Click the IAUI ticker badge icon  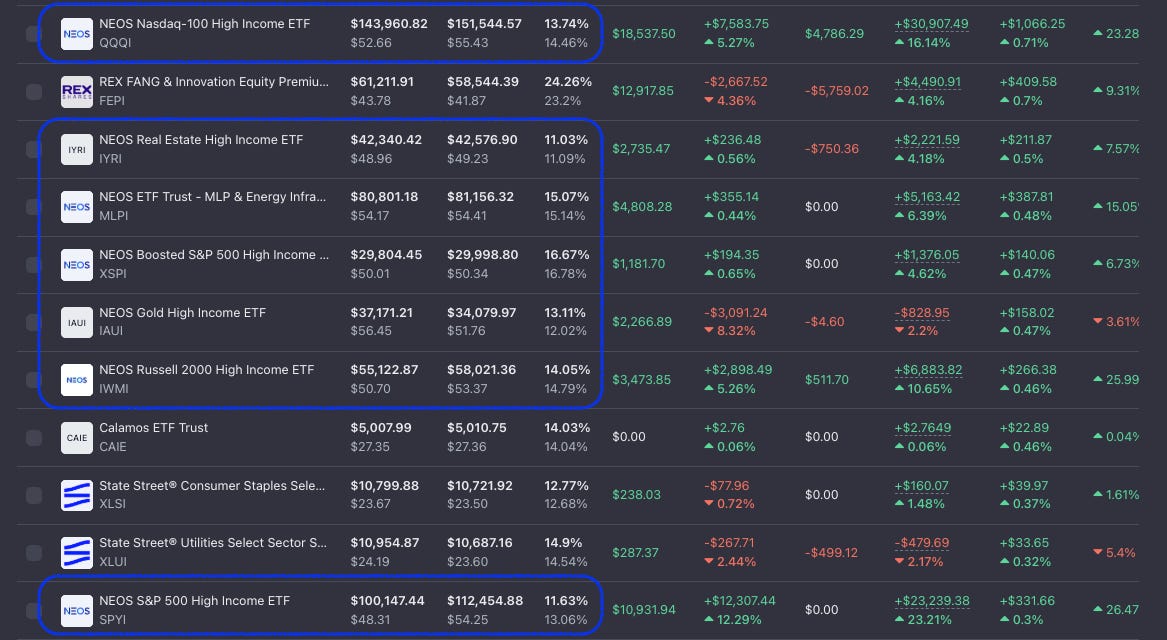(77, 322)
